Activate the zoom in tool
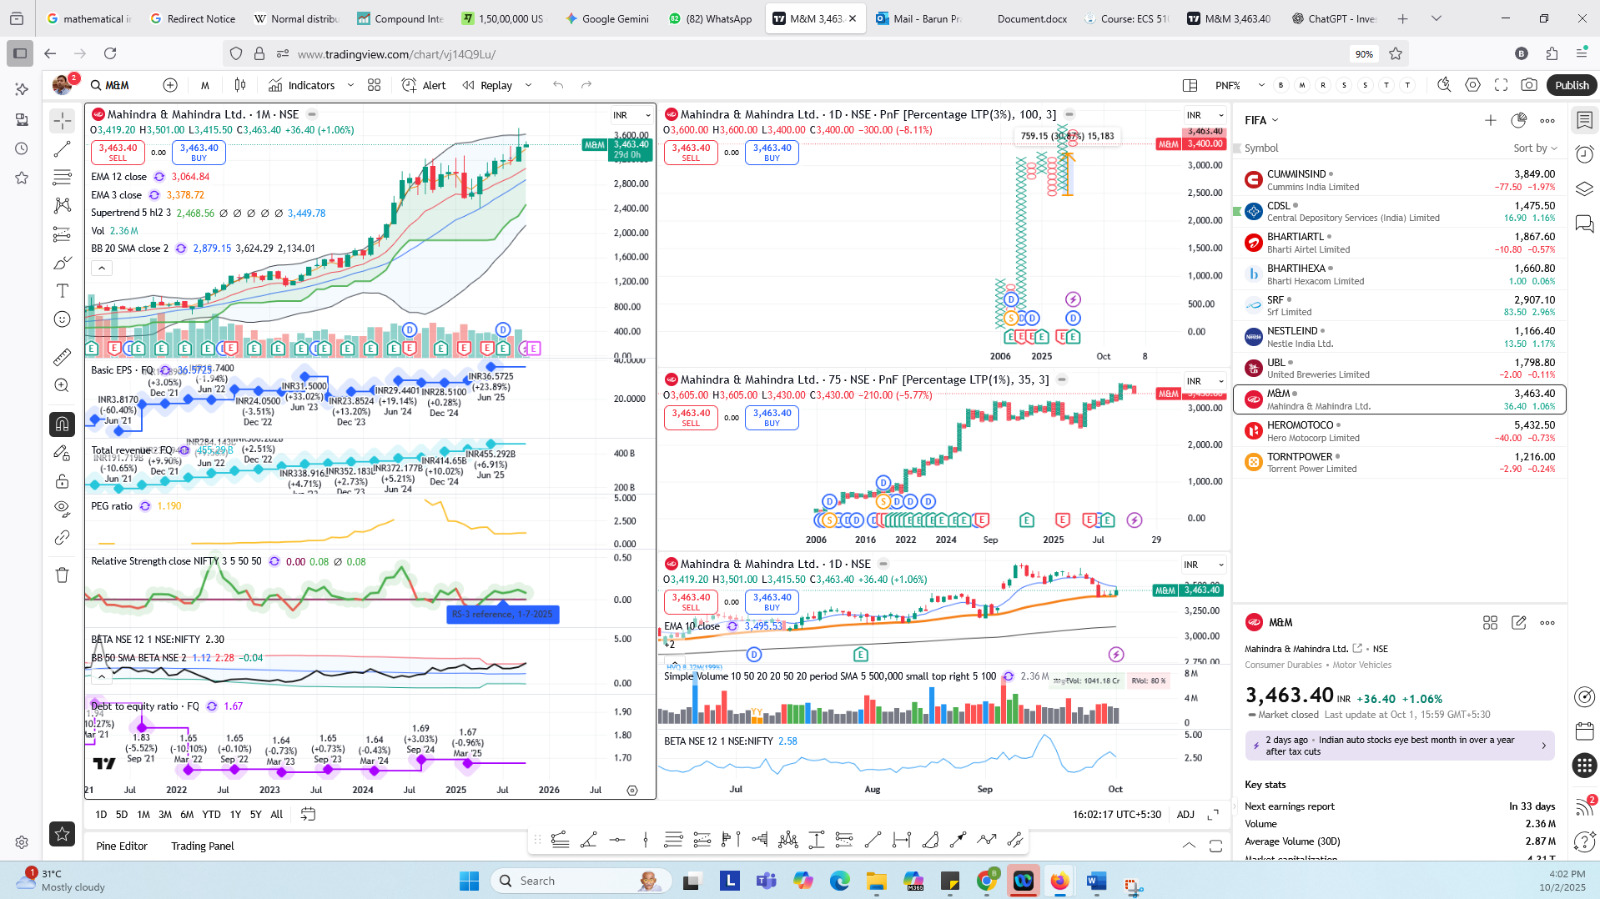The width and height of the screenshot is (1600, 899). click(62, 385)
